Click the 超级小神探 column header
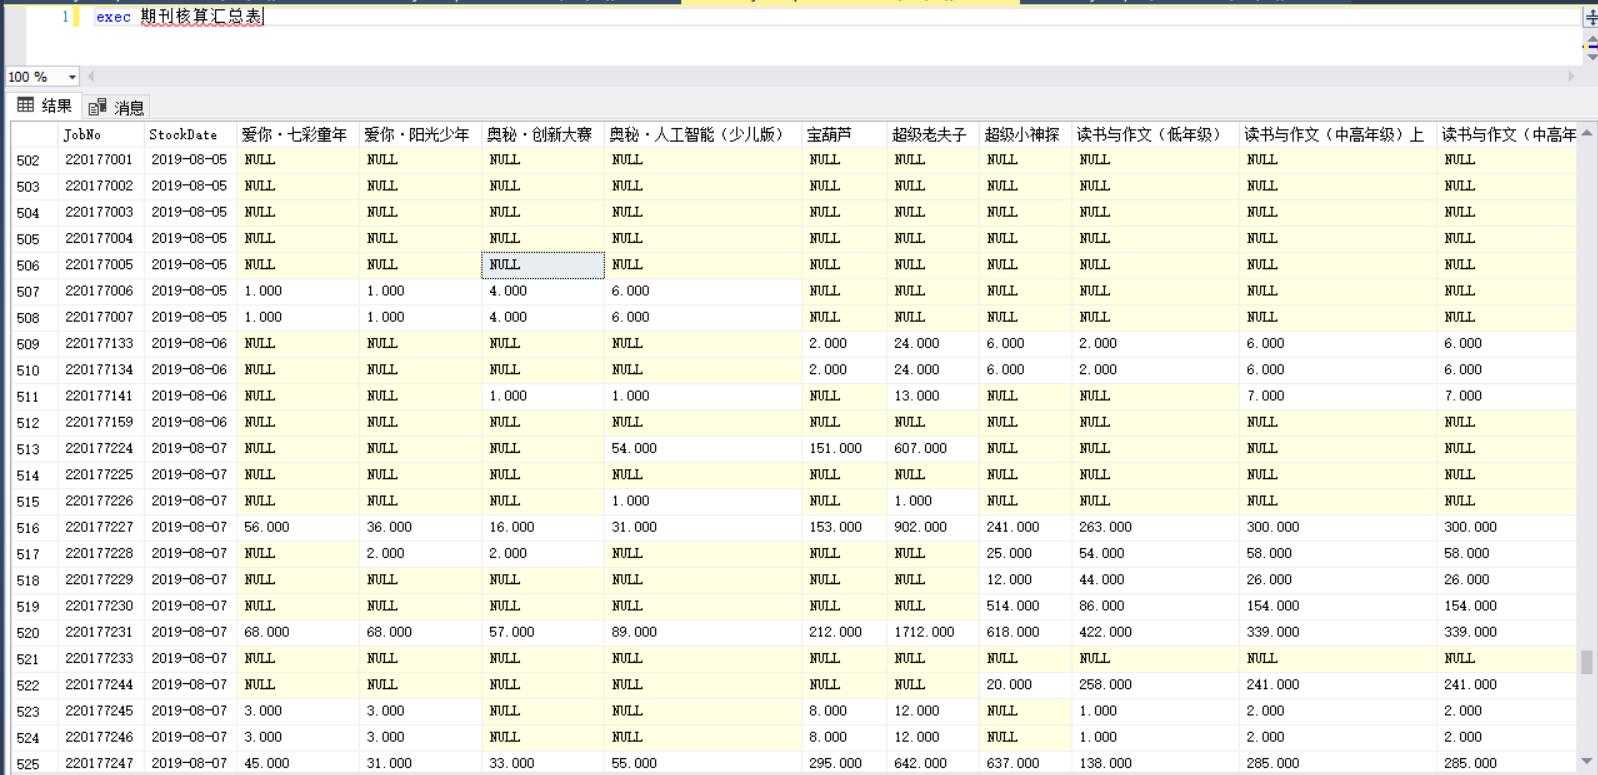 point(1024,134)
